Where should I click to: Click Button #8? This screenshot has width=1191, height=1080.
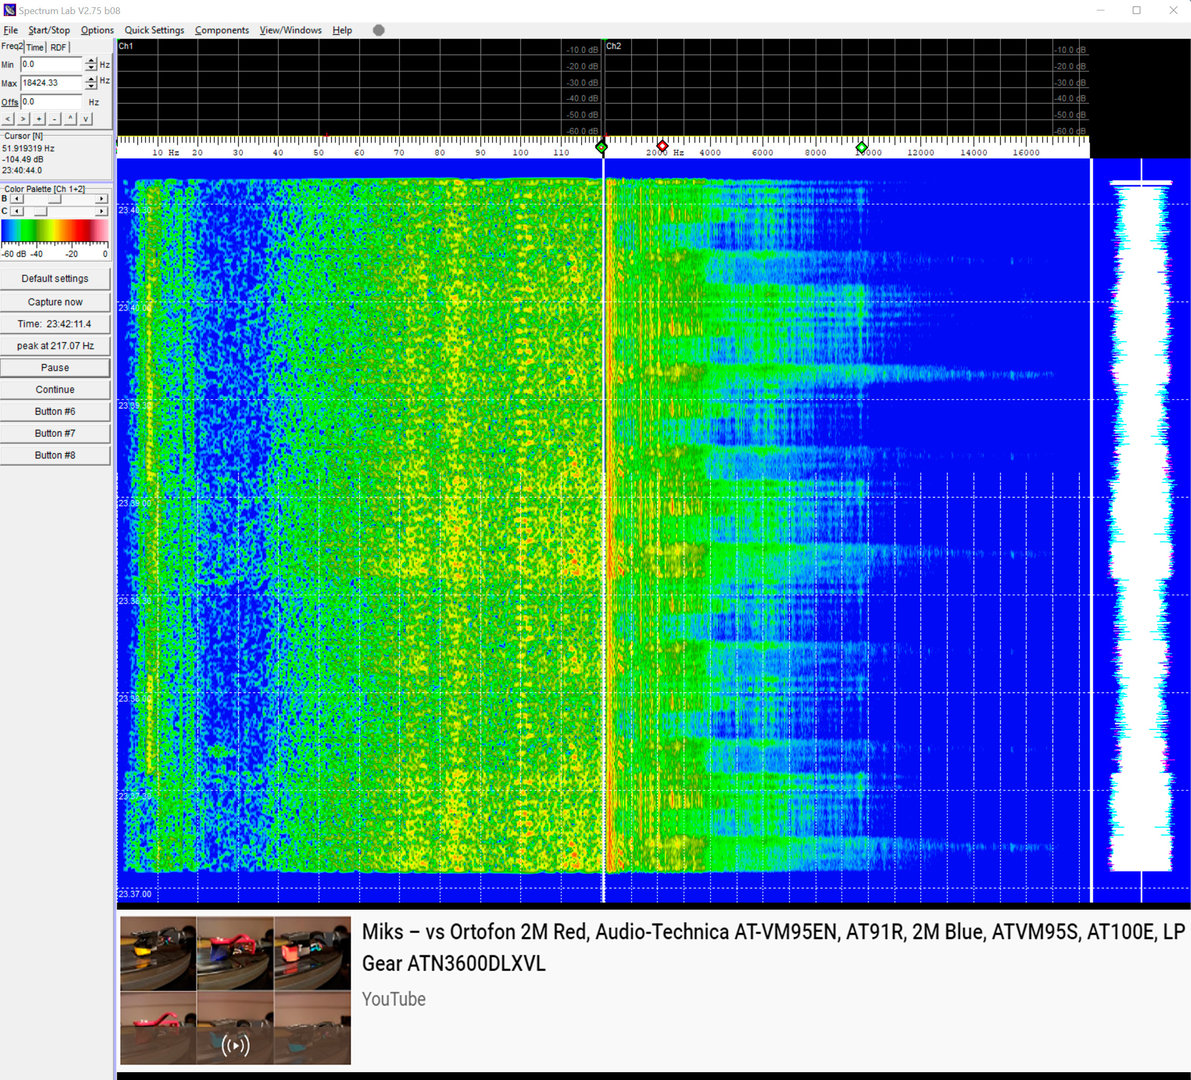click(55, 455)
